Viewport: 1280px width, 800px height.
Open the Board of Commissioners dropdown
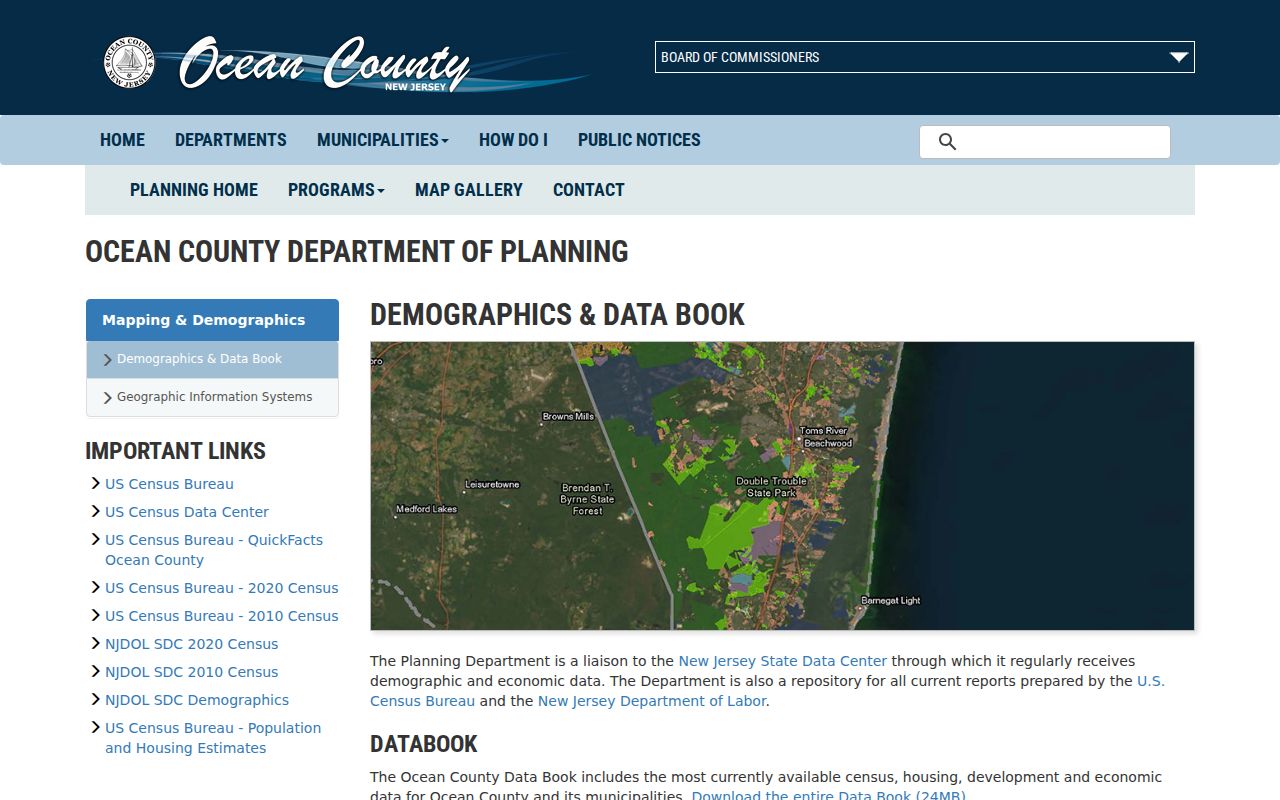[x=925, y=57]
